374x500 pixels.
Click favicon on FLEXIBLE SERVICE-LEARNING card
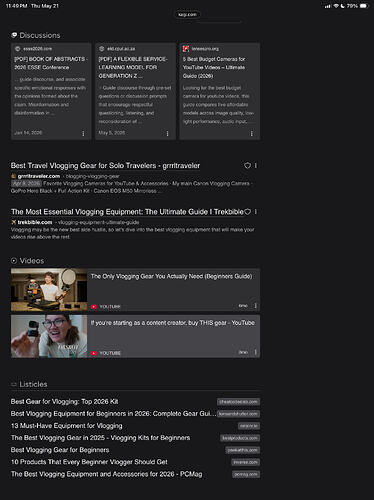click(x=102, y=49)
